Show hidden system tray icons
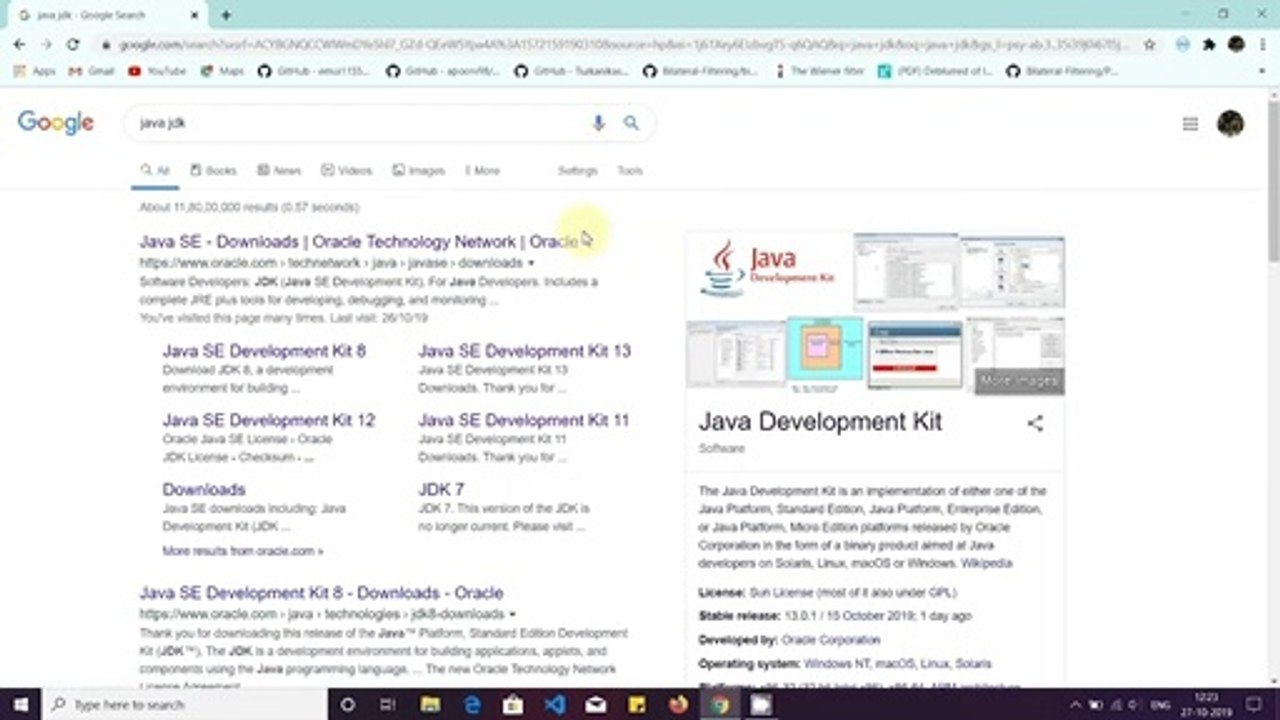This screenshot has height=720, width=1280. [1075, 704]
